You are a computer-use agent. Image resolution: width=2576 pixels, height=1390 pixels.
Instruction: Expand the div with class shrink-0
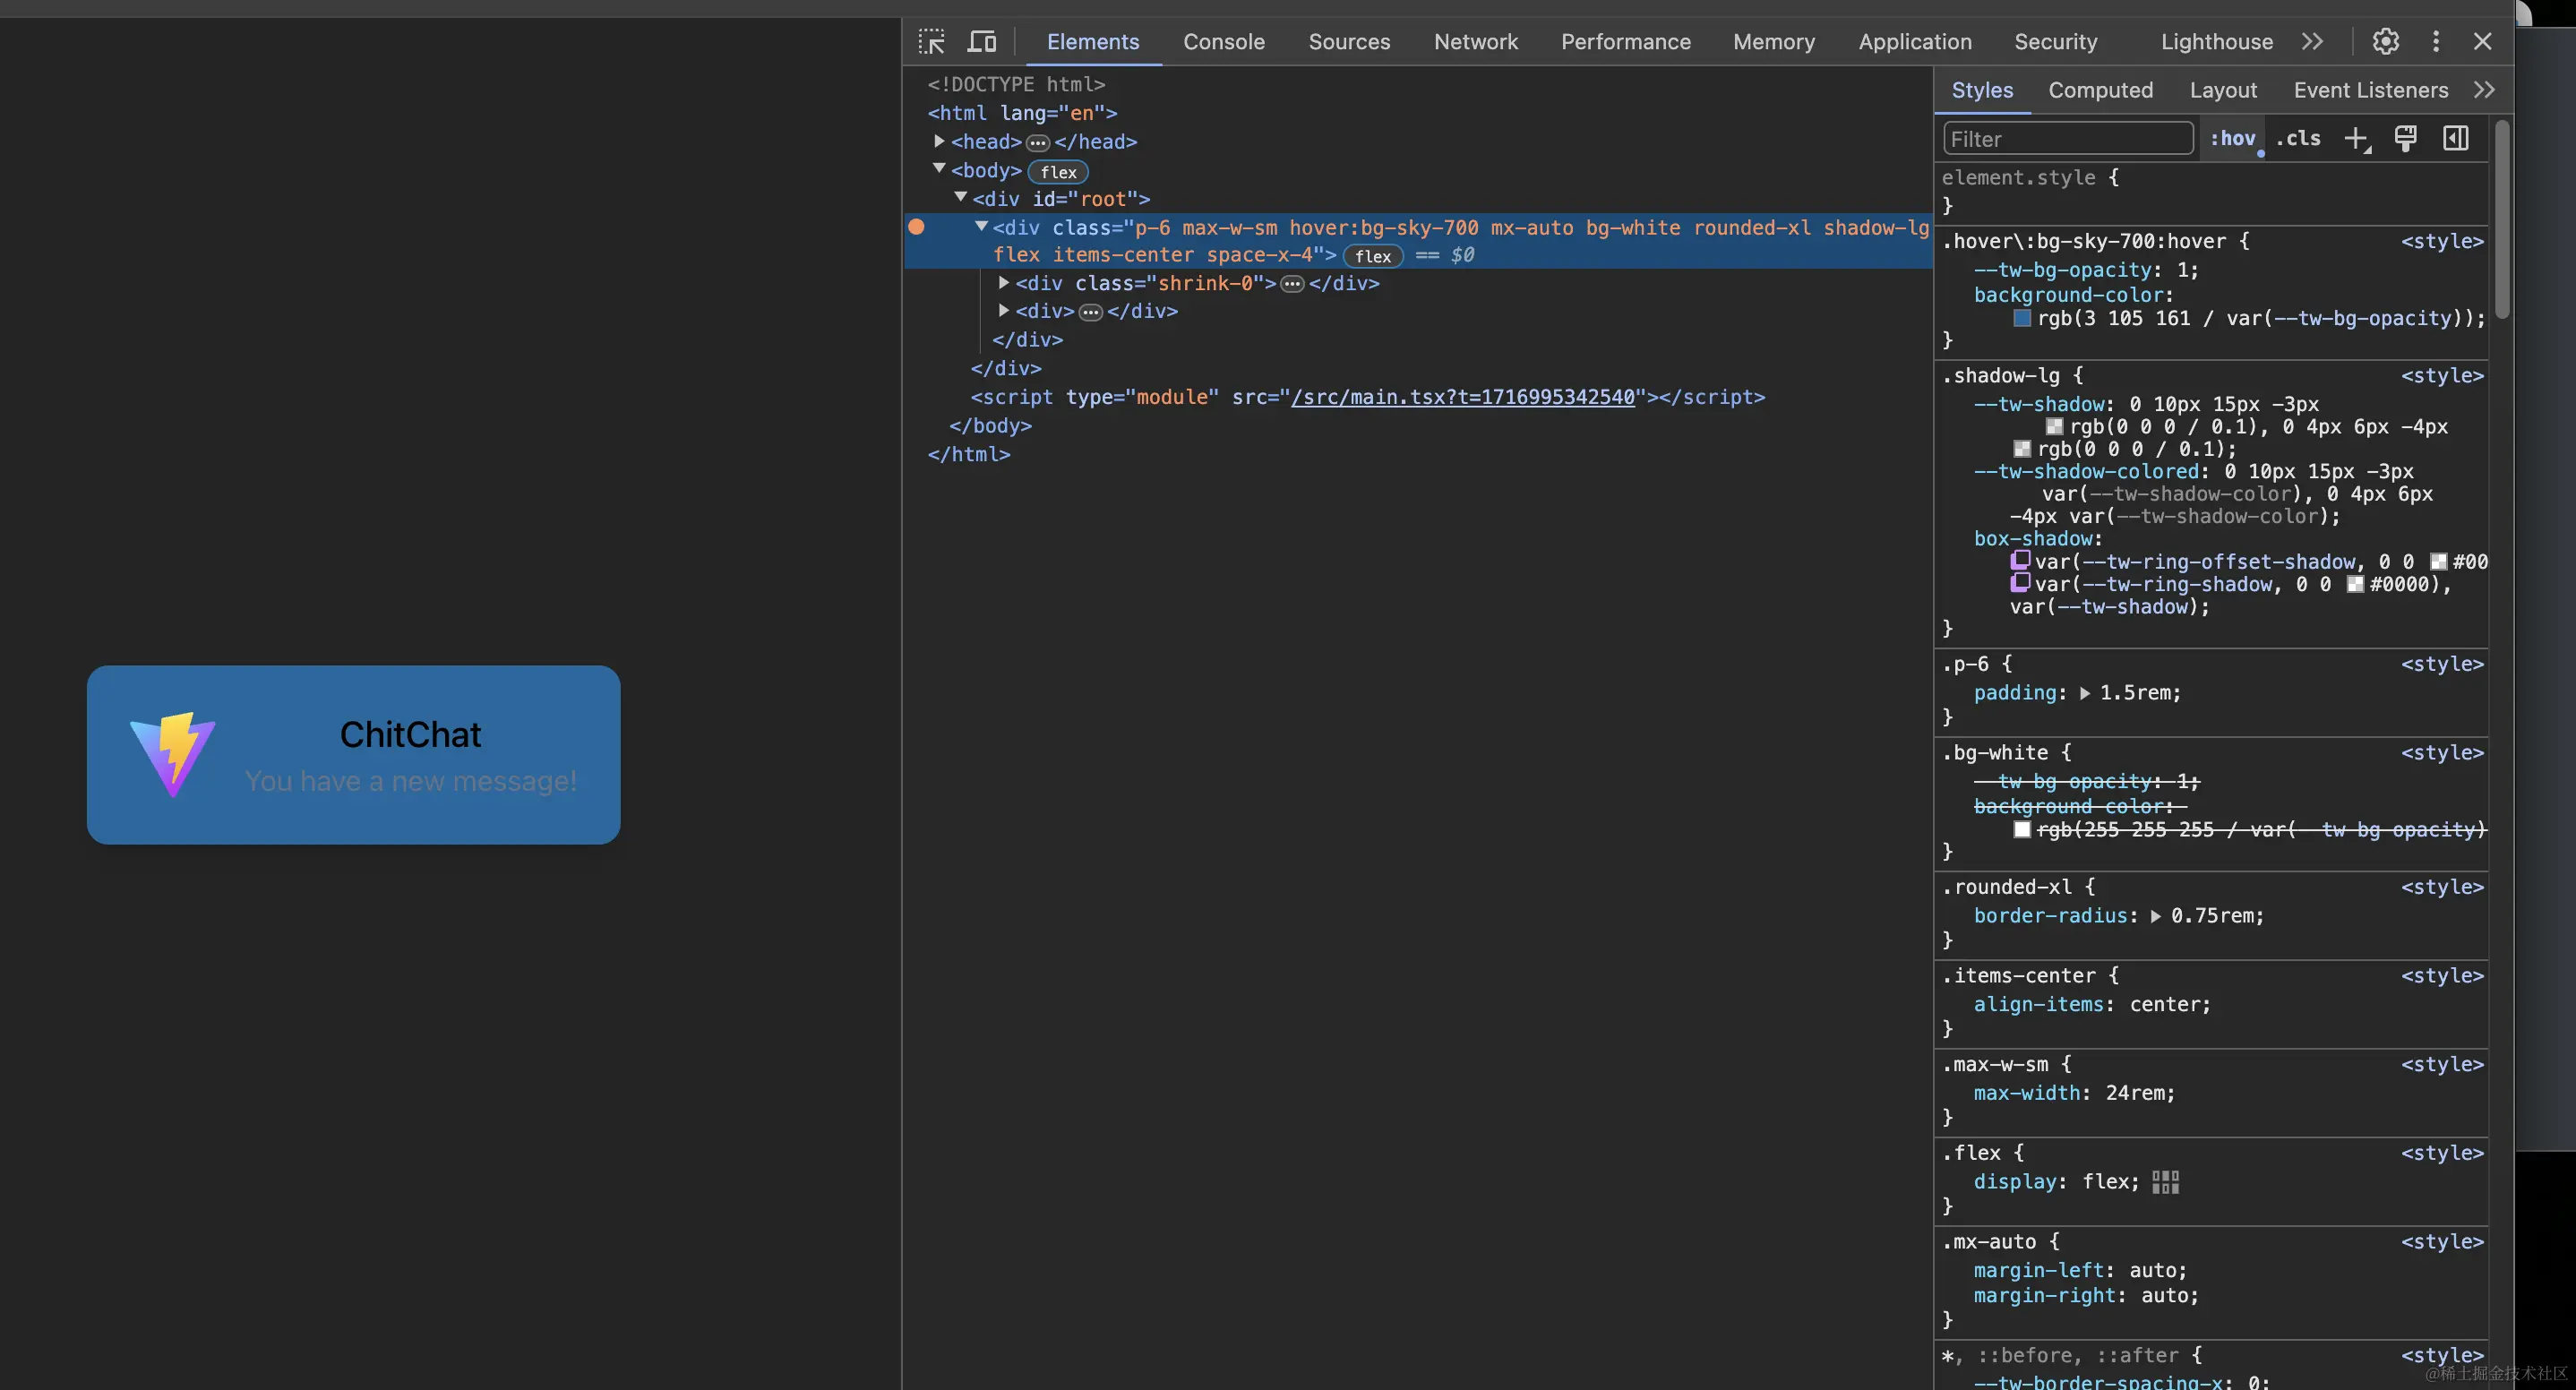[1004, 283]
